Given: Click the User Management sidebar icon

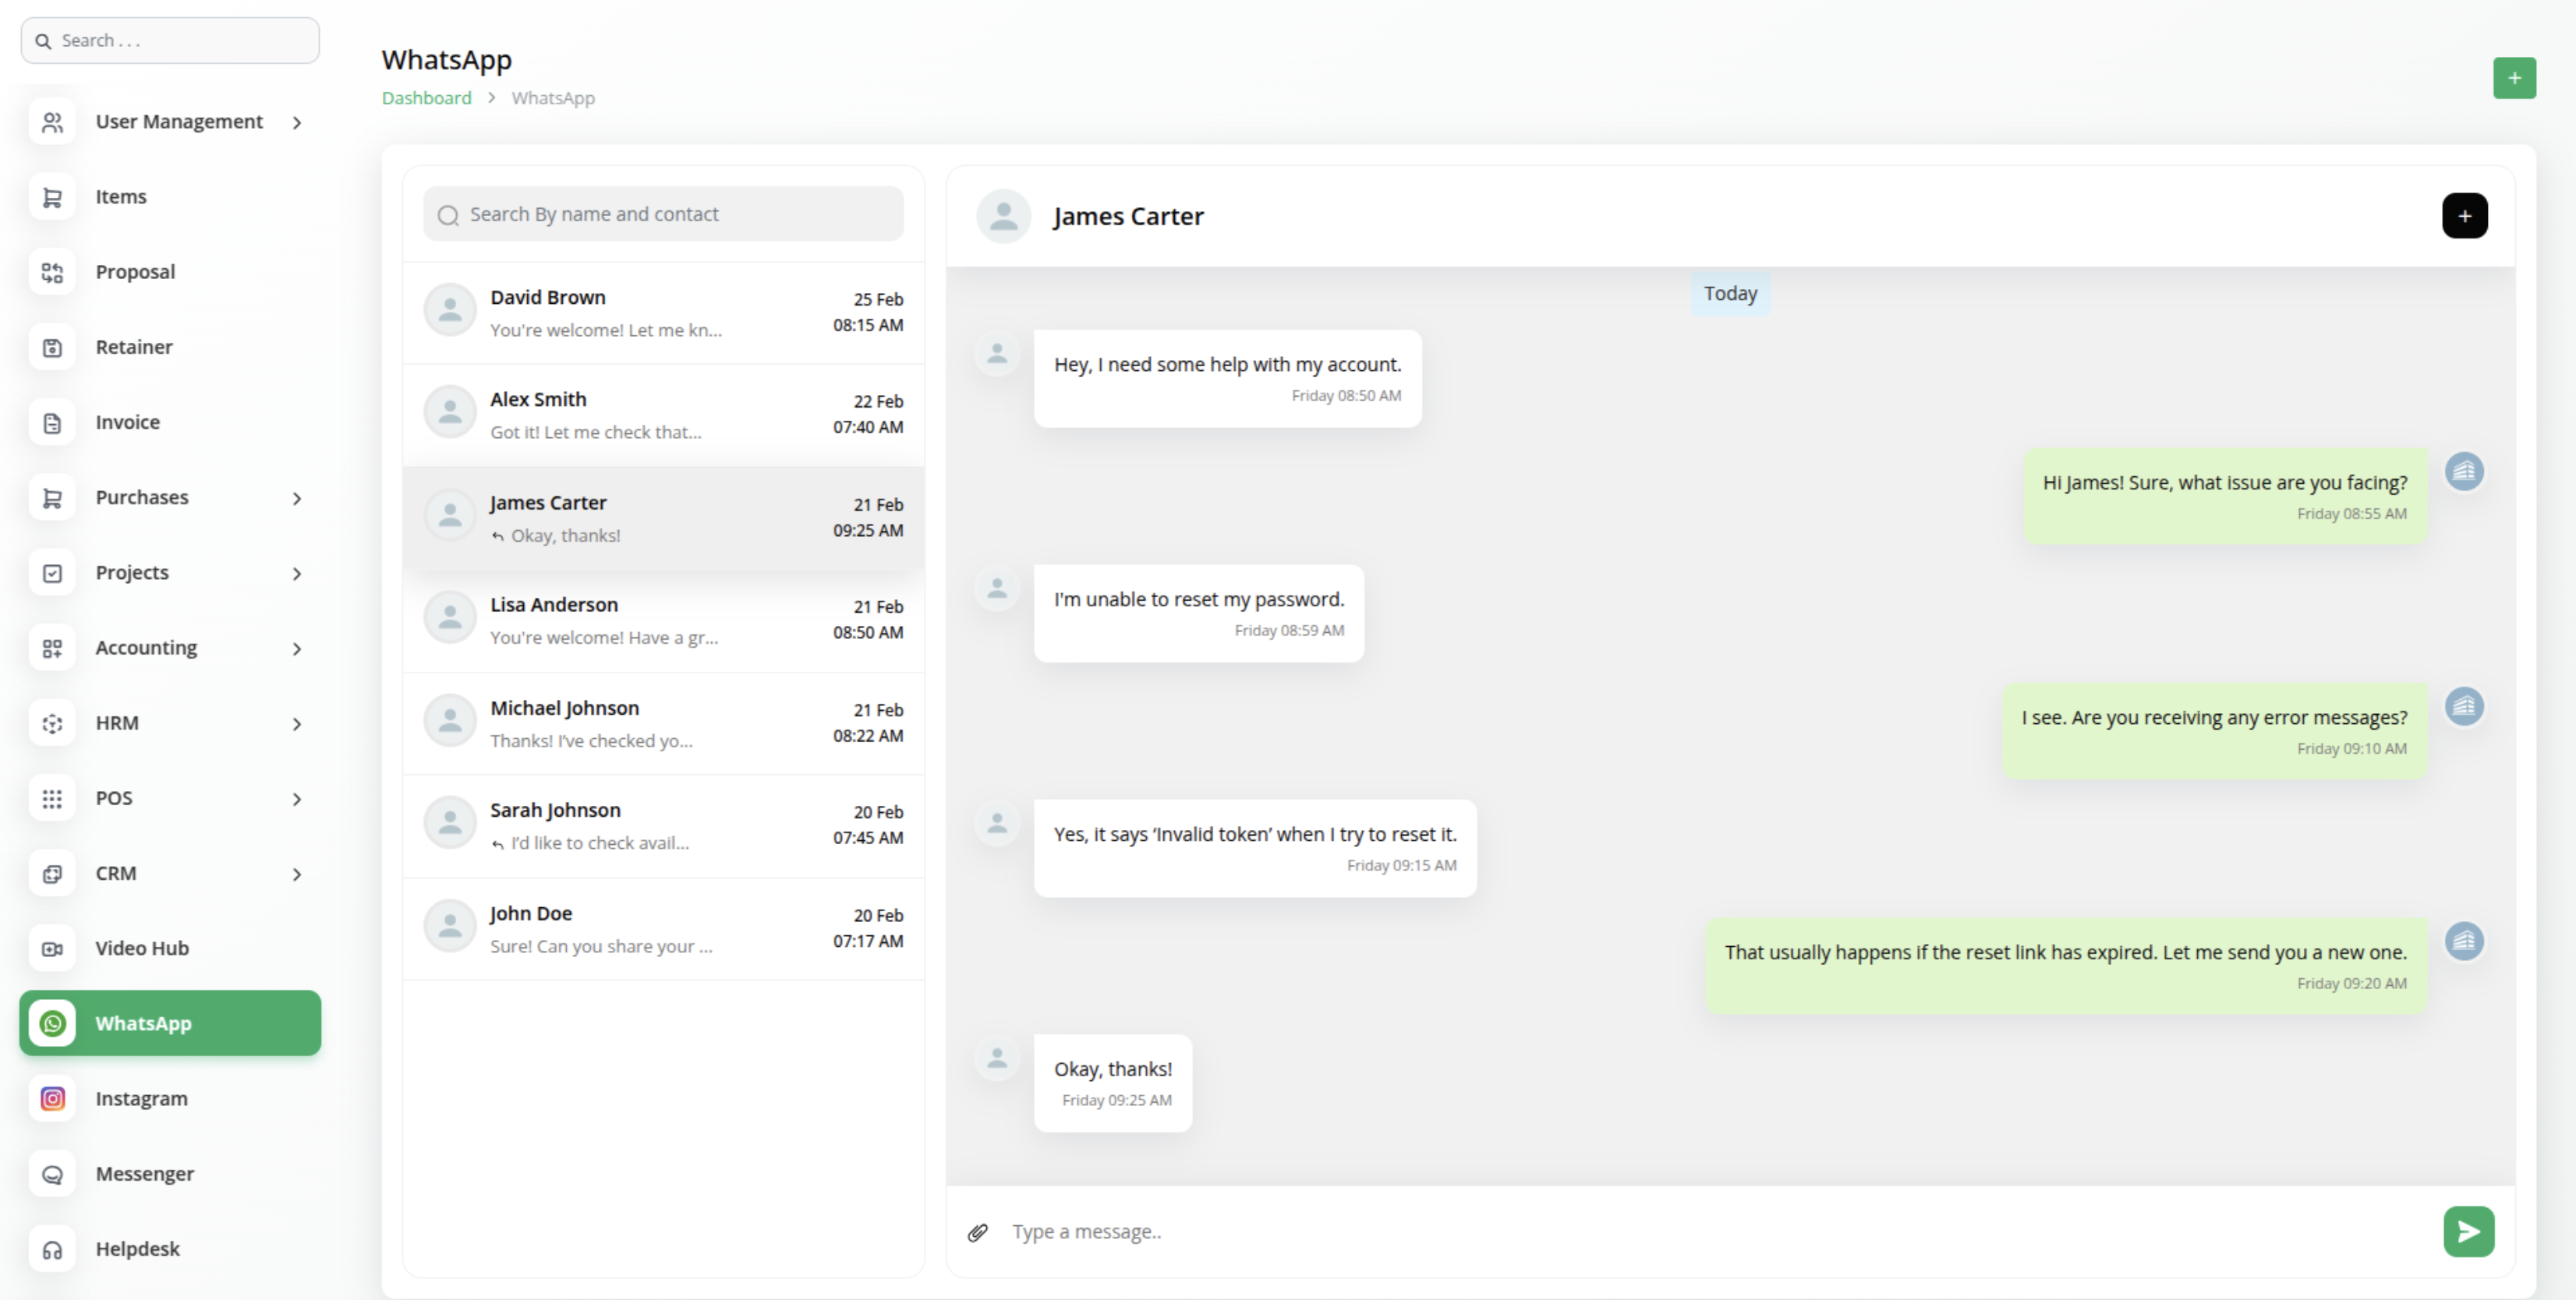Looking at the screenshot, I should [x=52, y=122].
